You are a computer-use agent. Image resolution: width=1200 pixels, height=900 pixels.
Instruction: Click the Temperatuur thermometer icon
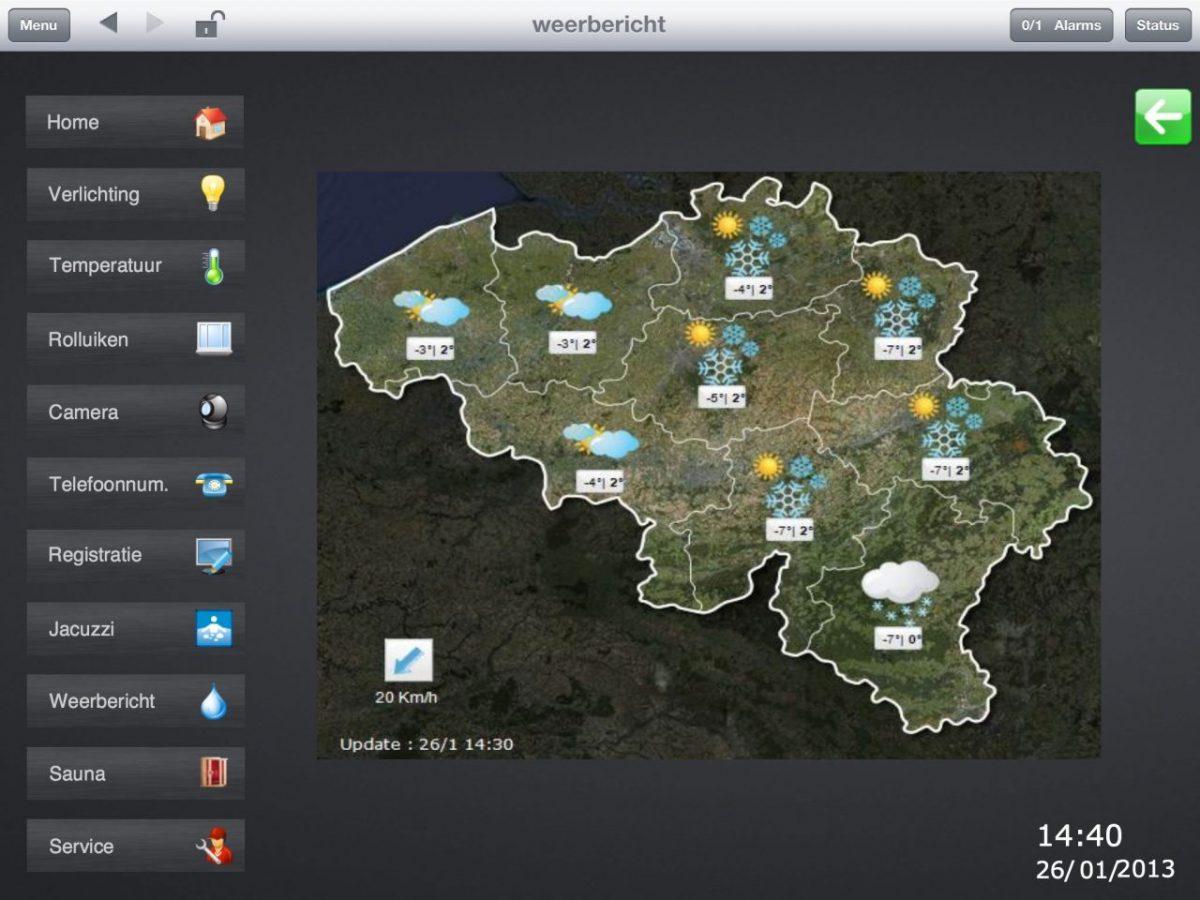(213, 266)
